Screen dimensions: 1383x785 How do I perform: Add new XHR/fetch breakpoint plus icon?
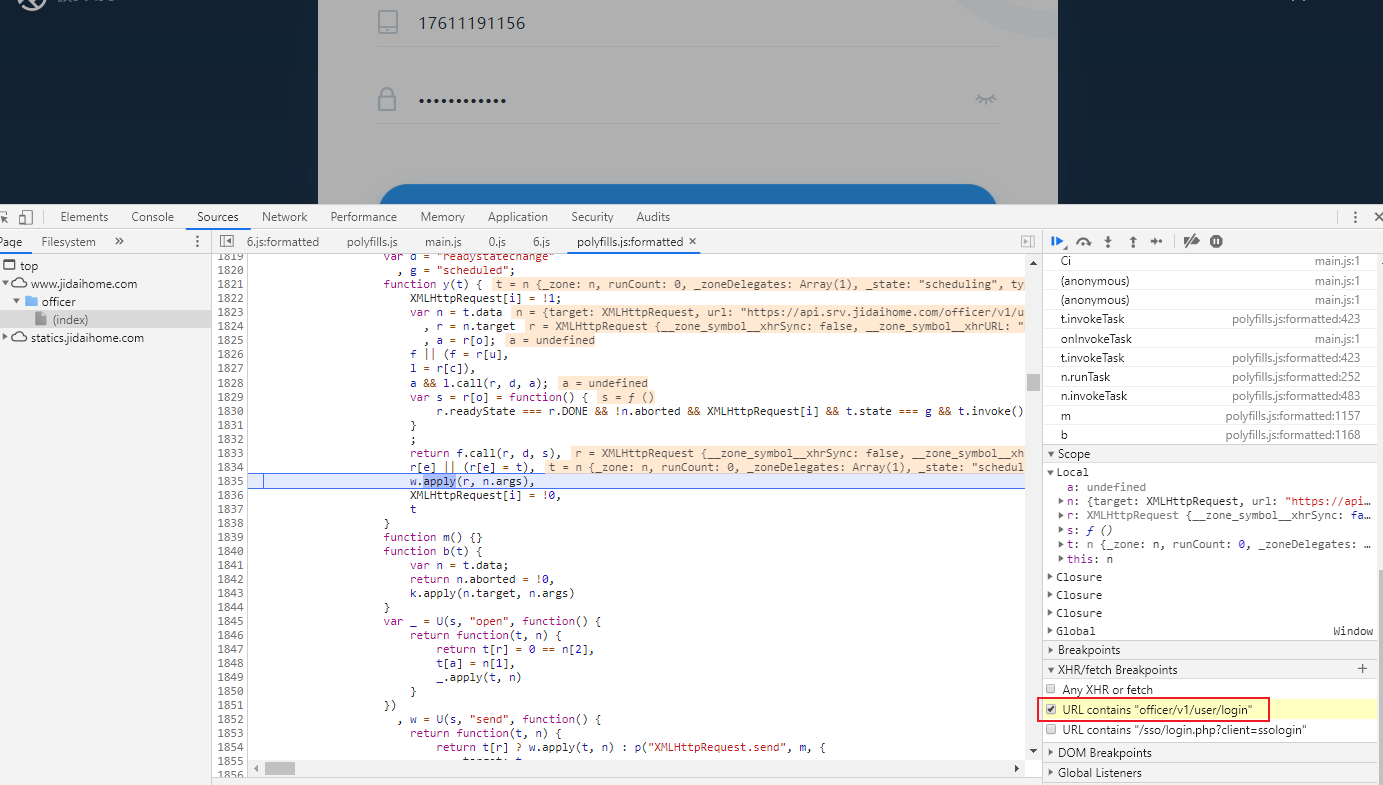coord(1362,669)
